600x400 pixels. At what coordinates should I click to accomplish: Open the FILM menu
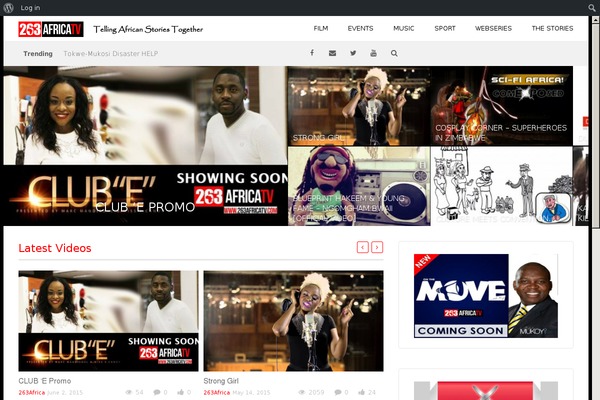click(x=321, y=28)
